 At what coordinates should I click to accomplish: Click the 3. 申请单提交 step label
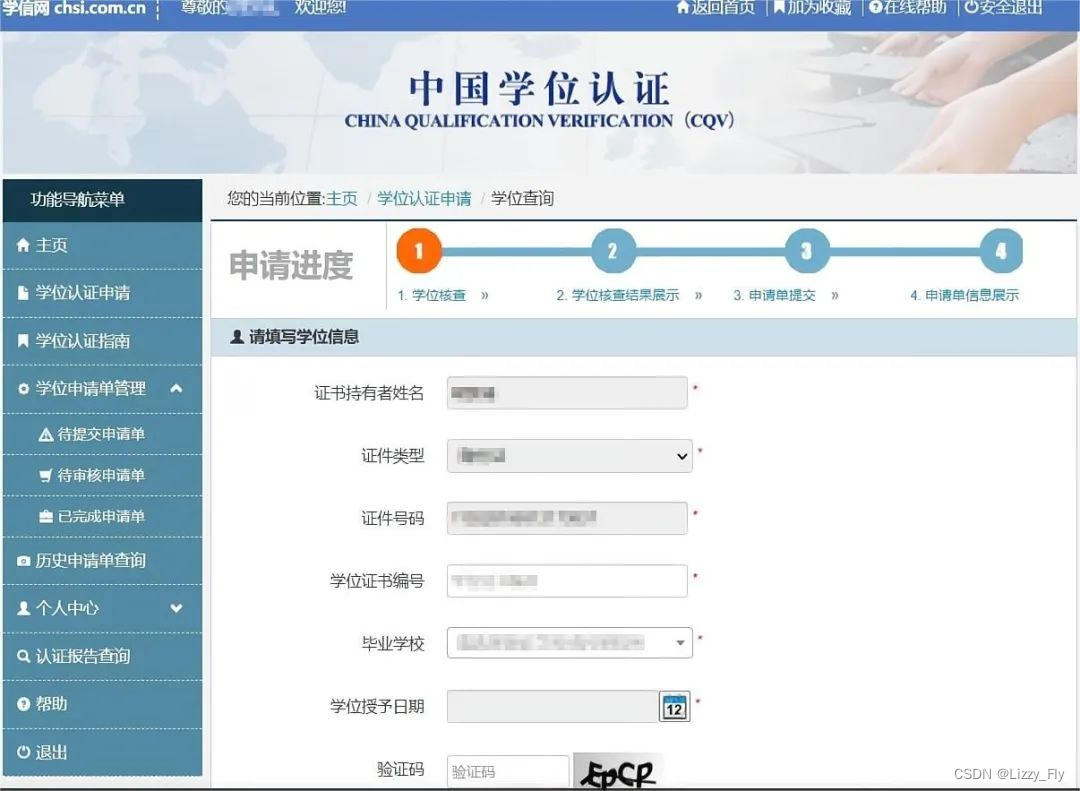774,296
